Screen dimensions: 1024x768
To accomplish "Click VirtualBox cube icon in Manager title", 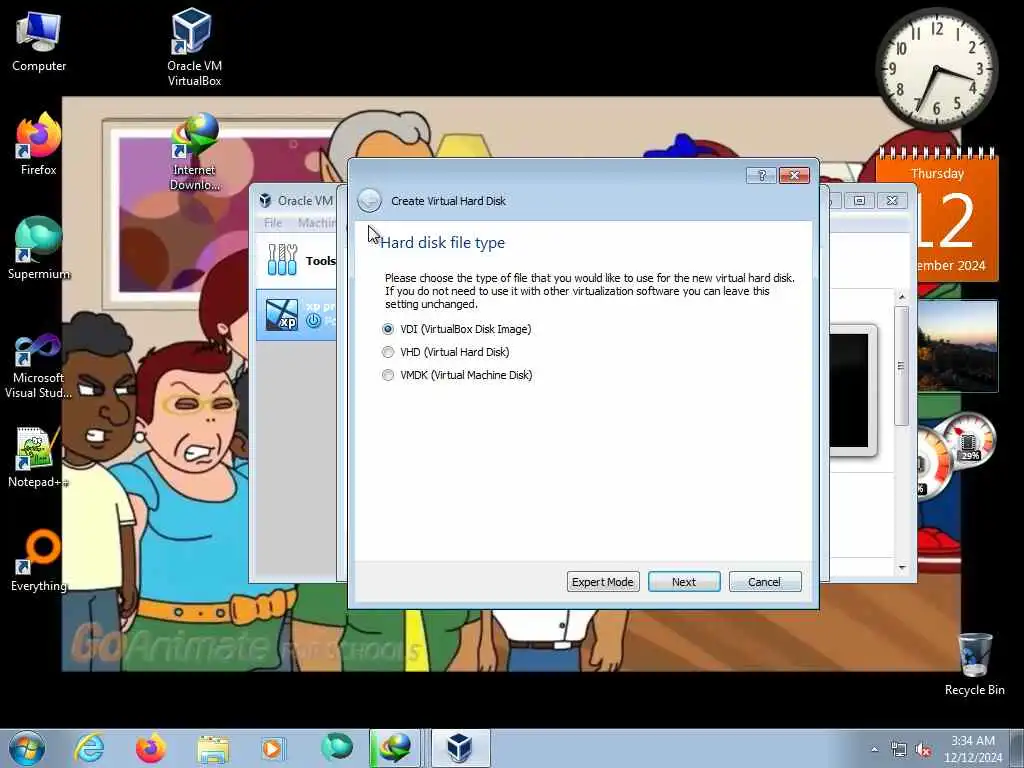I will (265, 200).
